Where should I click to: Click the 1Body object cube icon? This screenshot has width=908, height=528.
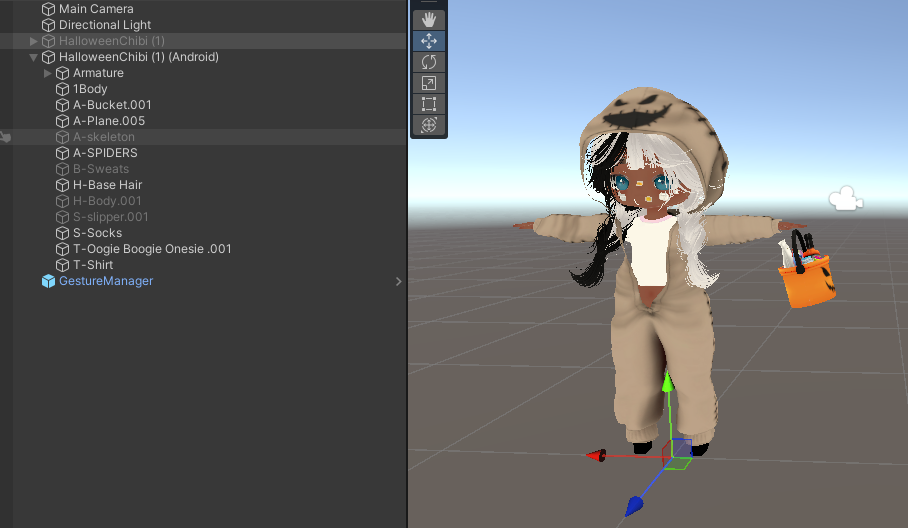63,89
